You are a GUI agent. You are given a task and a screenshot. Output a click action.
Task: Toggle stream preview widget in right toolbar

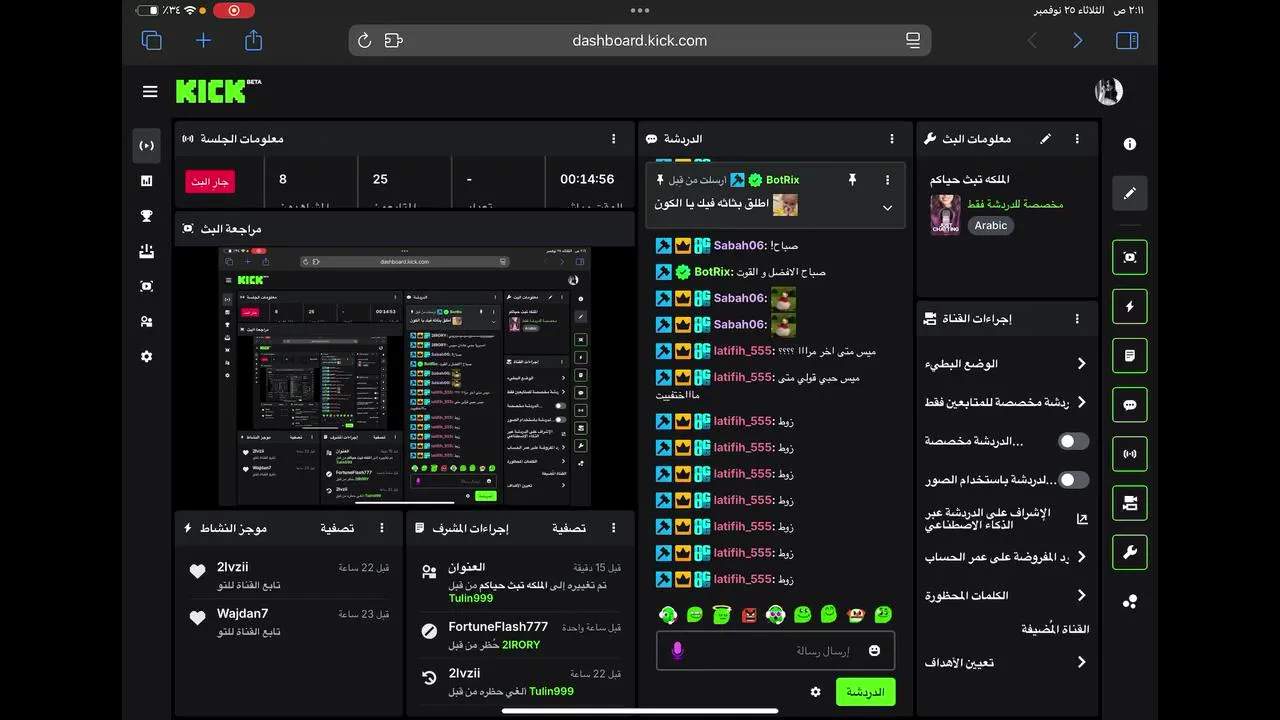pos(1130,257)
